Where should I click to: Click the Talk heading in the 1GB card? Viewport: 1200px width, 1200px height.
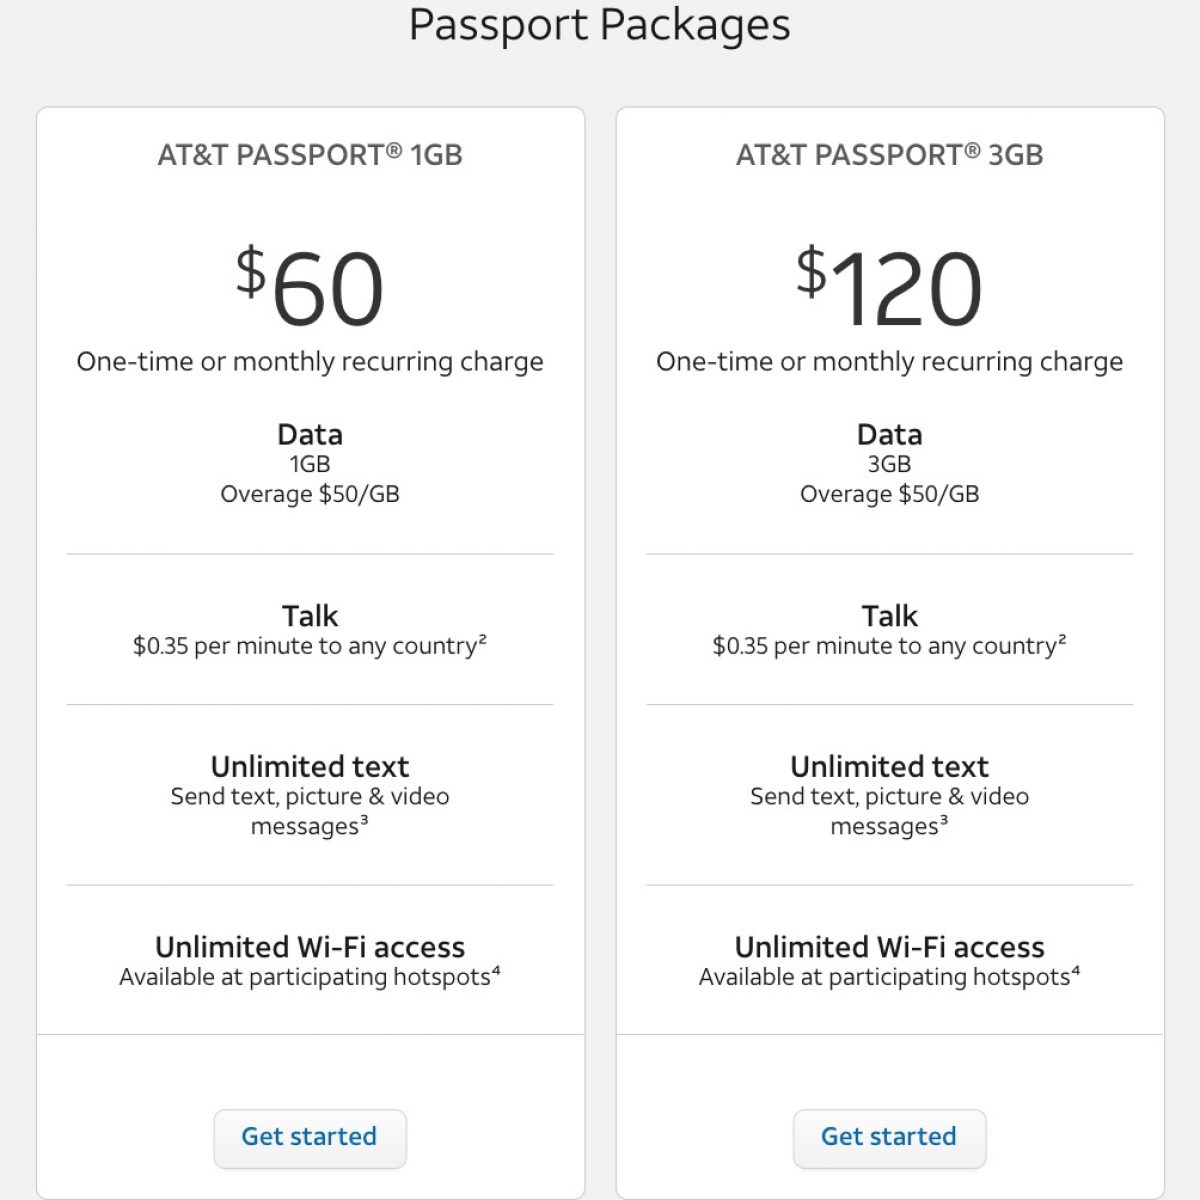click(310, 615)
